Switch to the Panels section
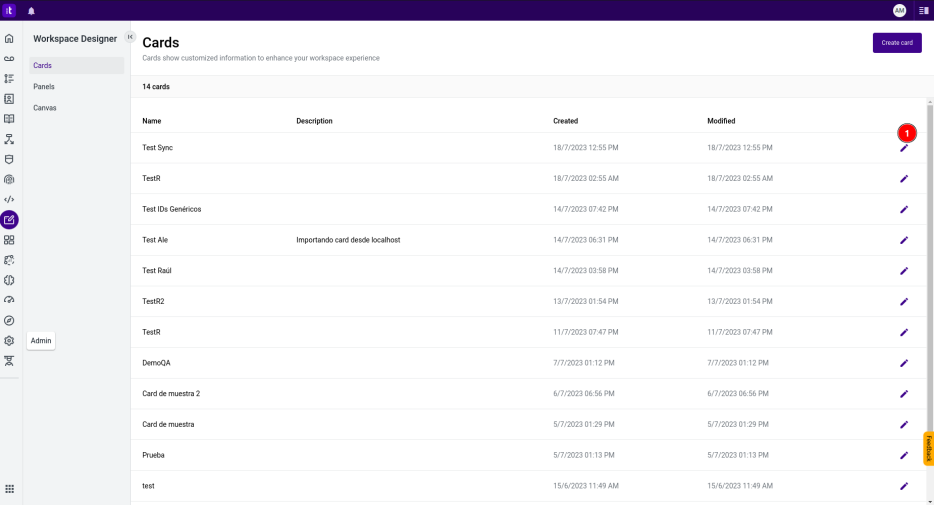 coord(44,87)
